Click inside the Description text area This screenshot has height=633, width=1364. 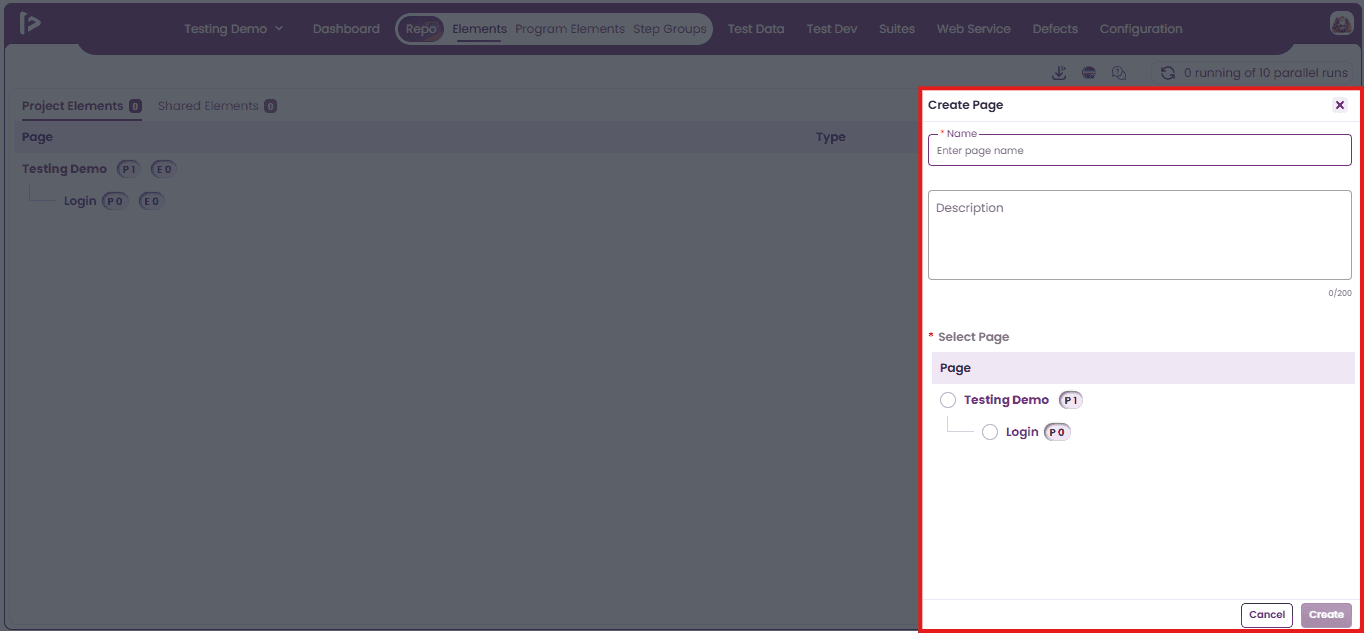pos(1140,235)
